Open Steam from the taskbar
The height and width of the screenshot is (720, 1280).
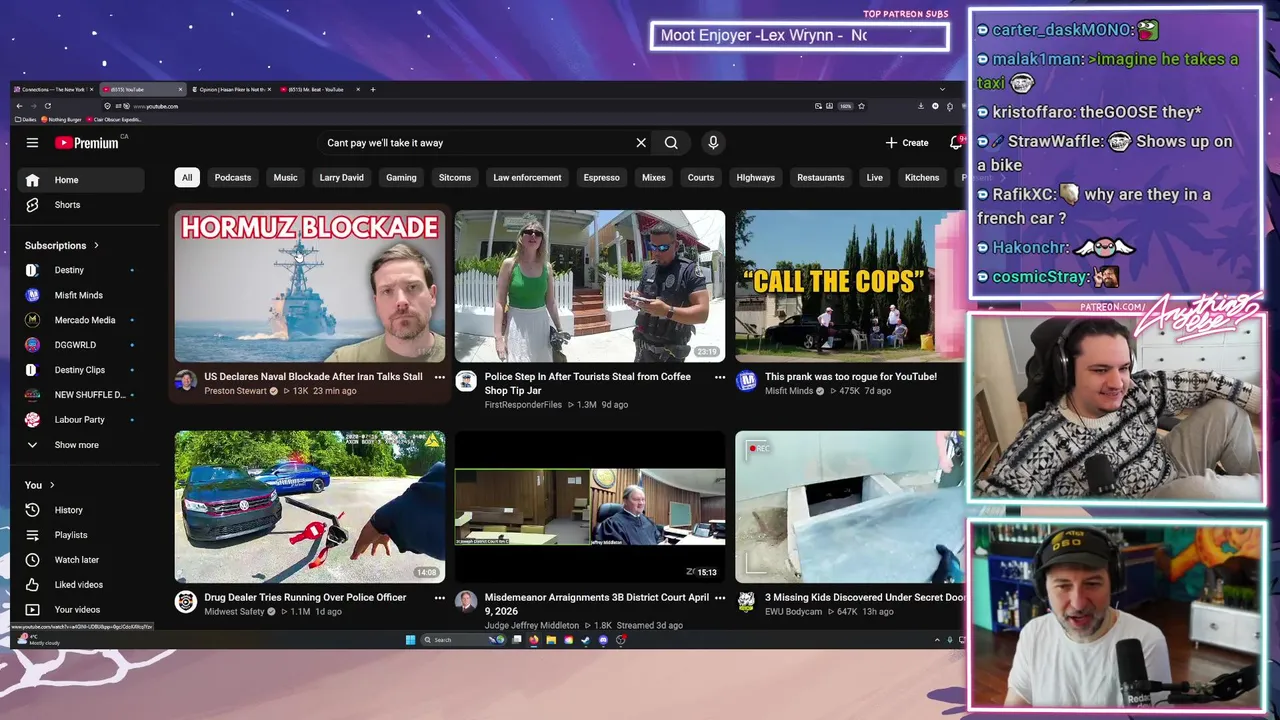coord(585,640)
